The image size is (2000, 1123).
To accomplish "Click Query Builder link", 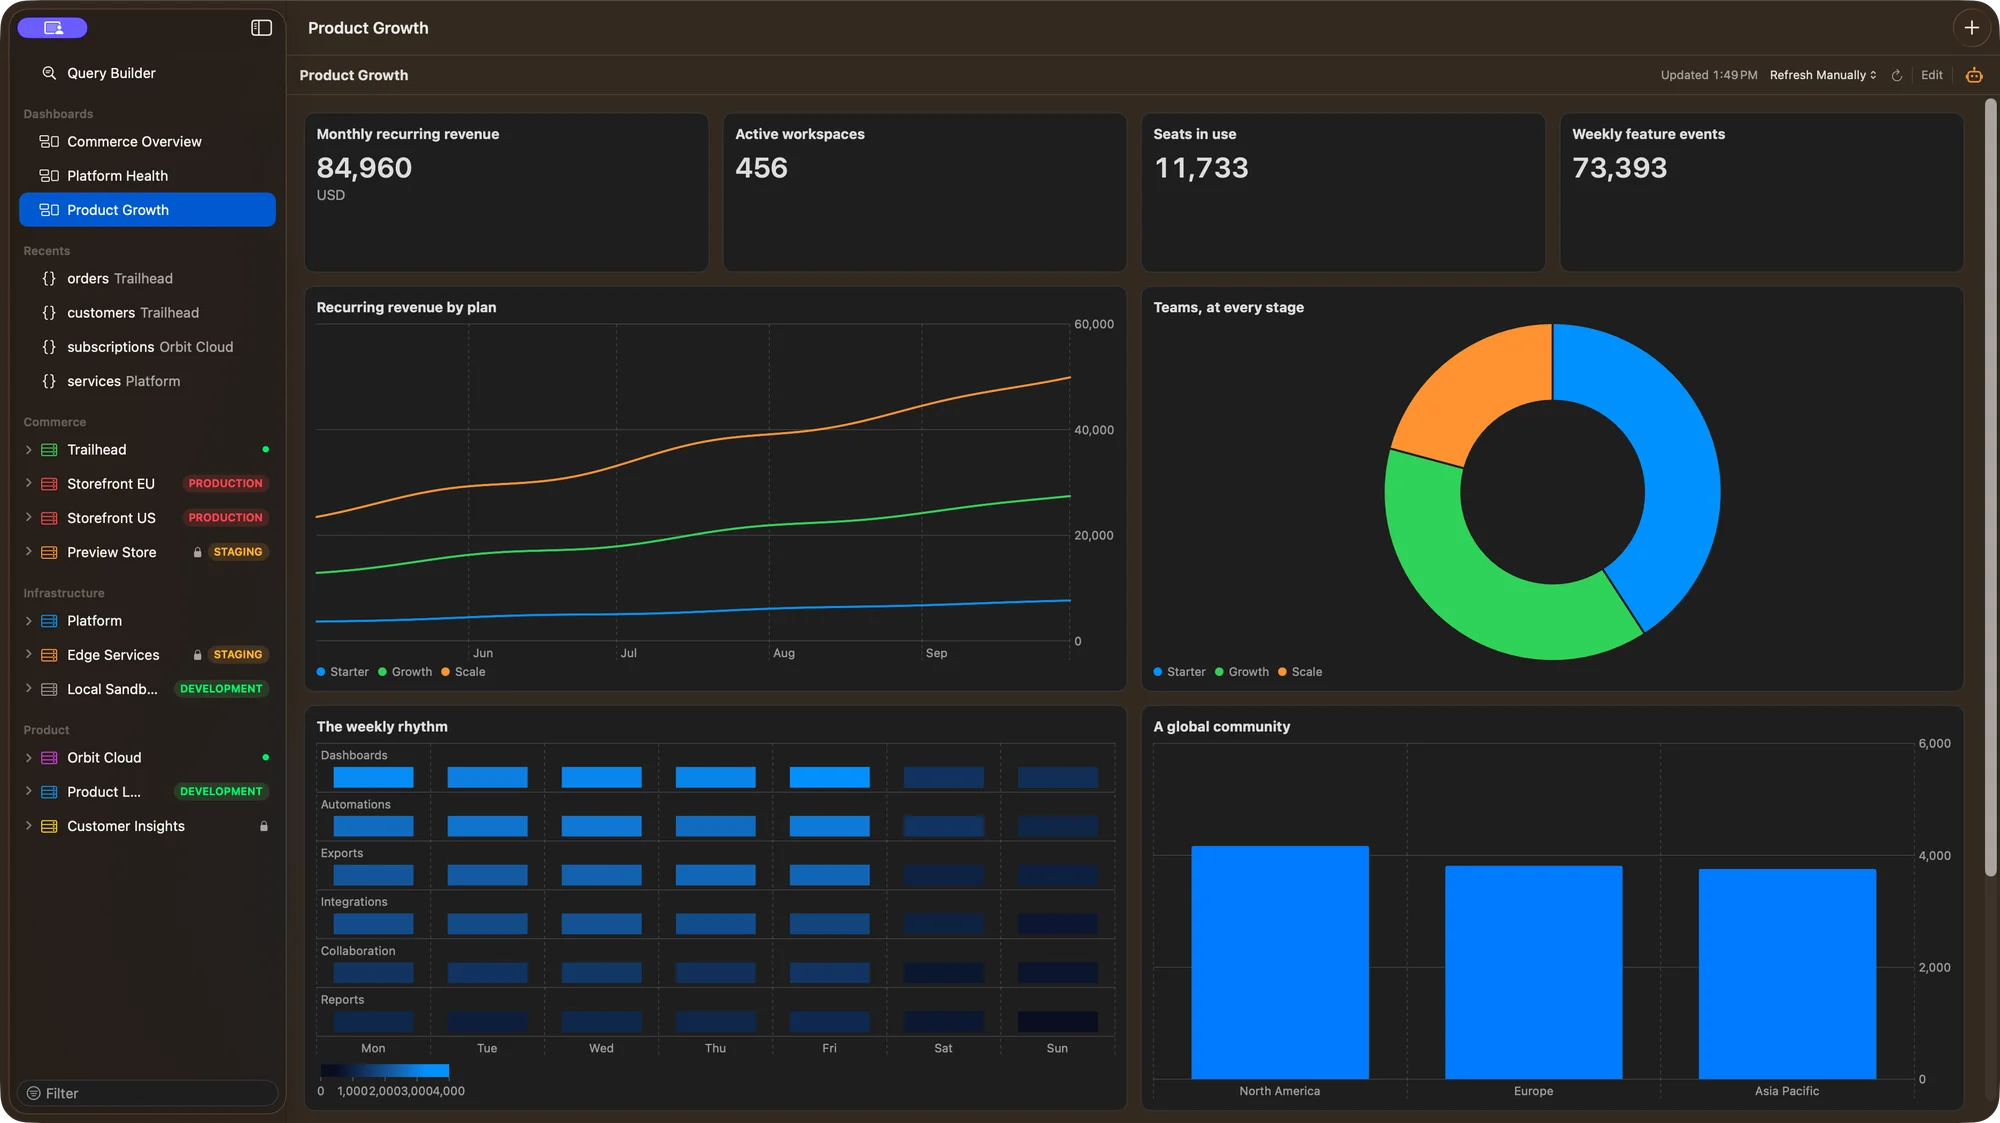I will coord(111,73).
